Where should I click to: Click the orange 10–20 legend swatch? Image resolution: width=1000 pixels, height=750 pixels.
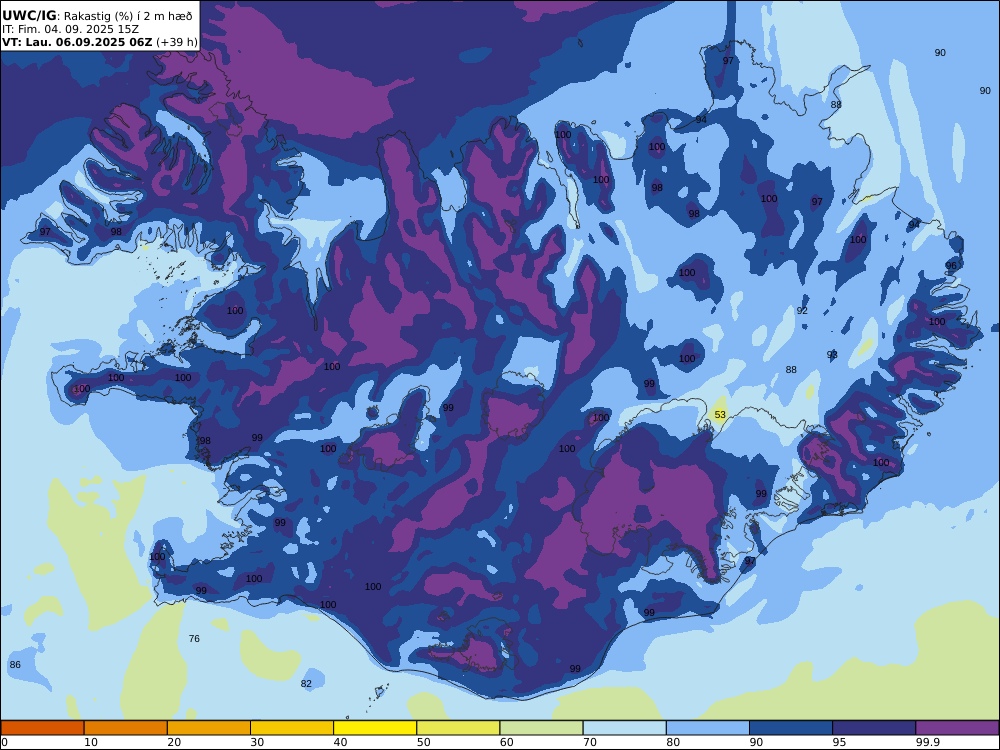click(126, 728)
